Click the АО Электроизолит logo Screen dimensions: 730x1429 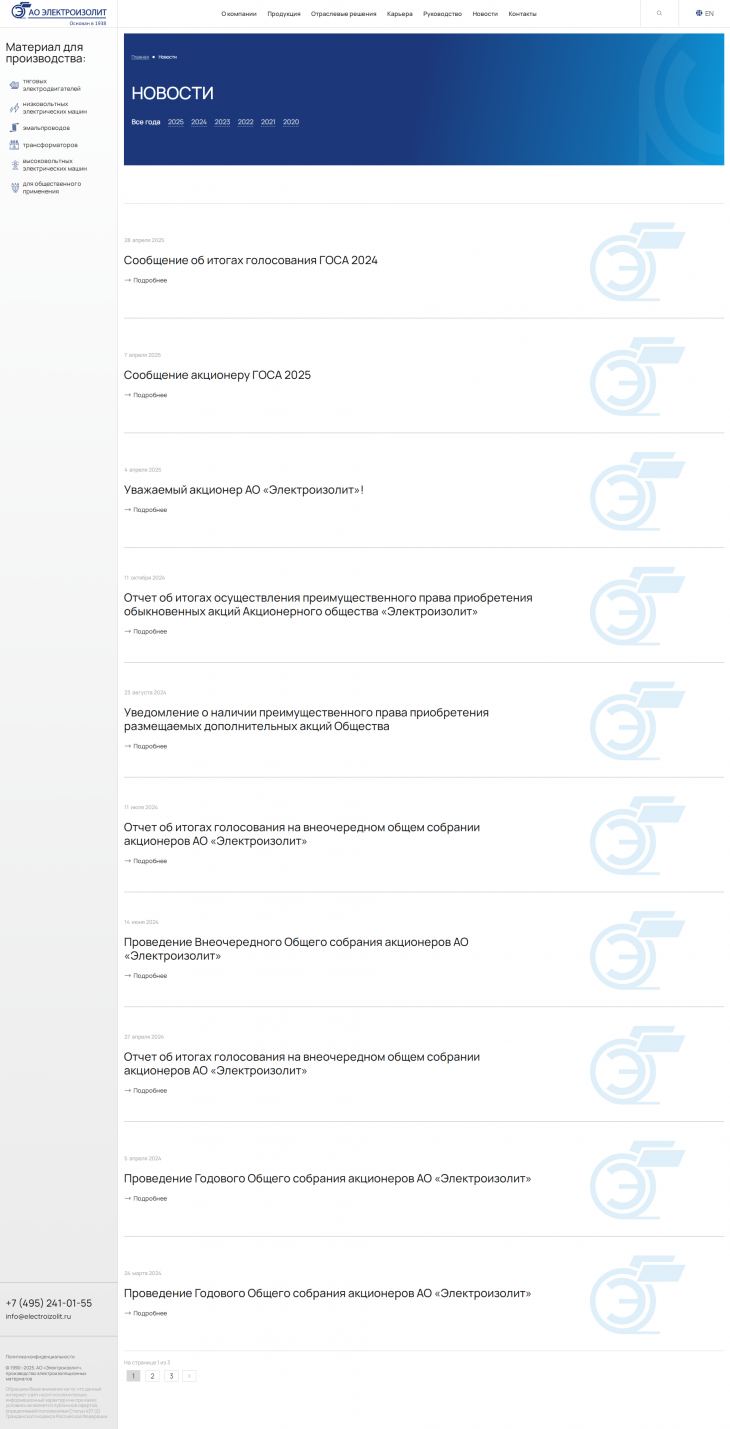pyautogui.click(x=59, y=13)
